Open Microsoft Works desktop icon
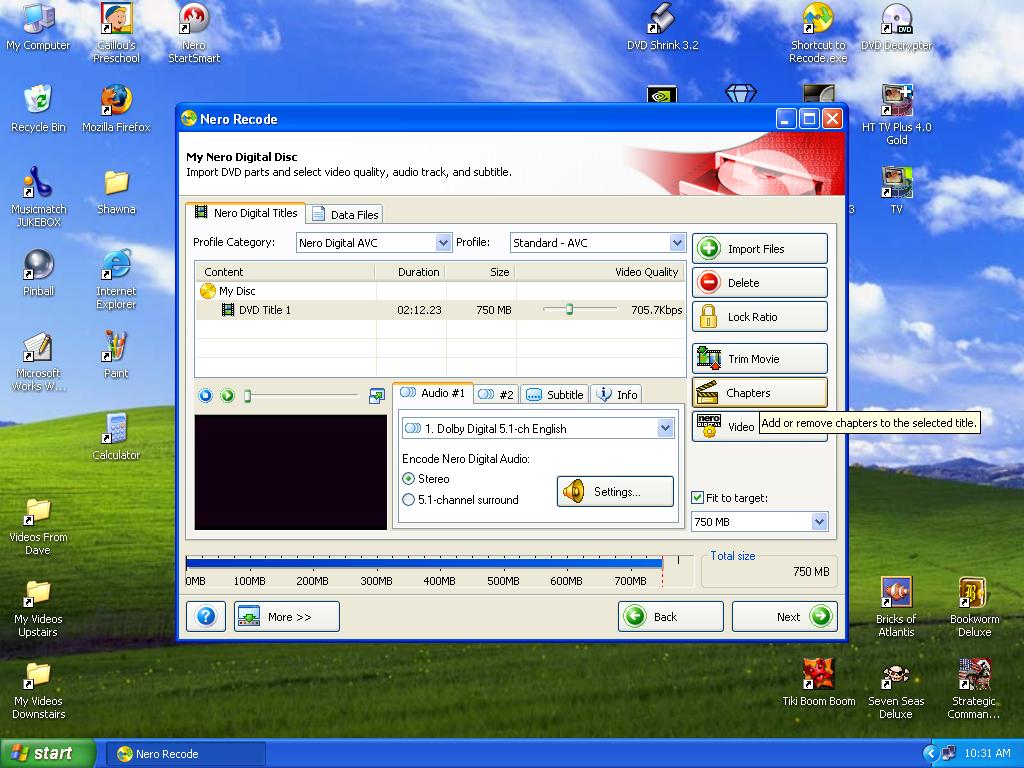This screenshot has width=1024, height=768. (38, 361)
